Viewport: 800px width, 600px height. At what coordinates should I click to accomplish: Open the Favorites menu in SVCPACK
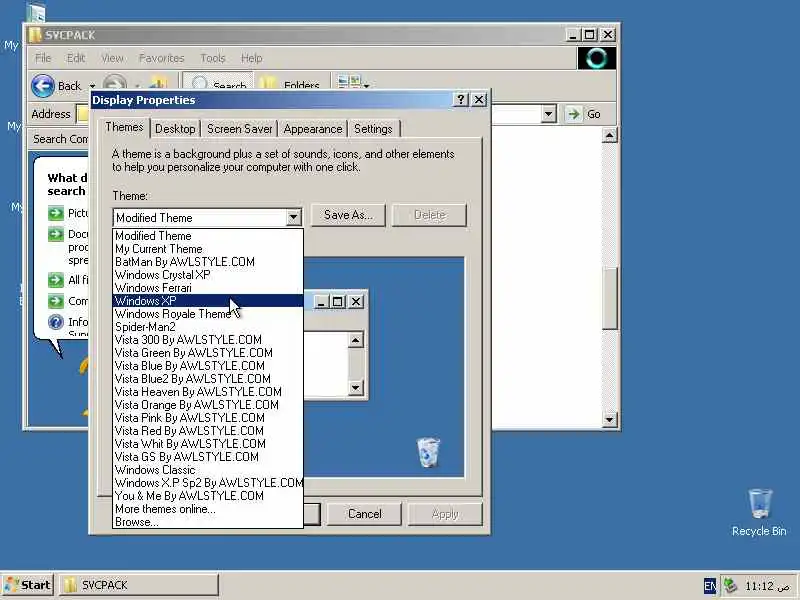coord(161,58)
